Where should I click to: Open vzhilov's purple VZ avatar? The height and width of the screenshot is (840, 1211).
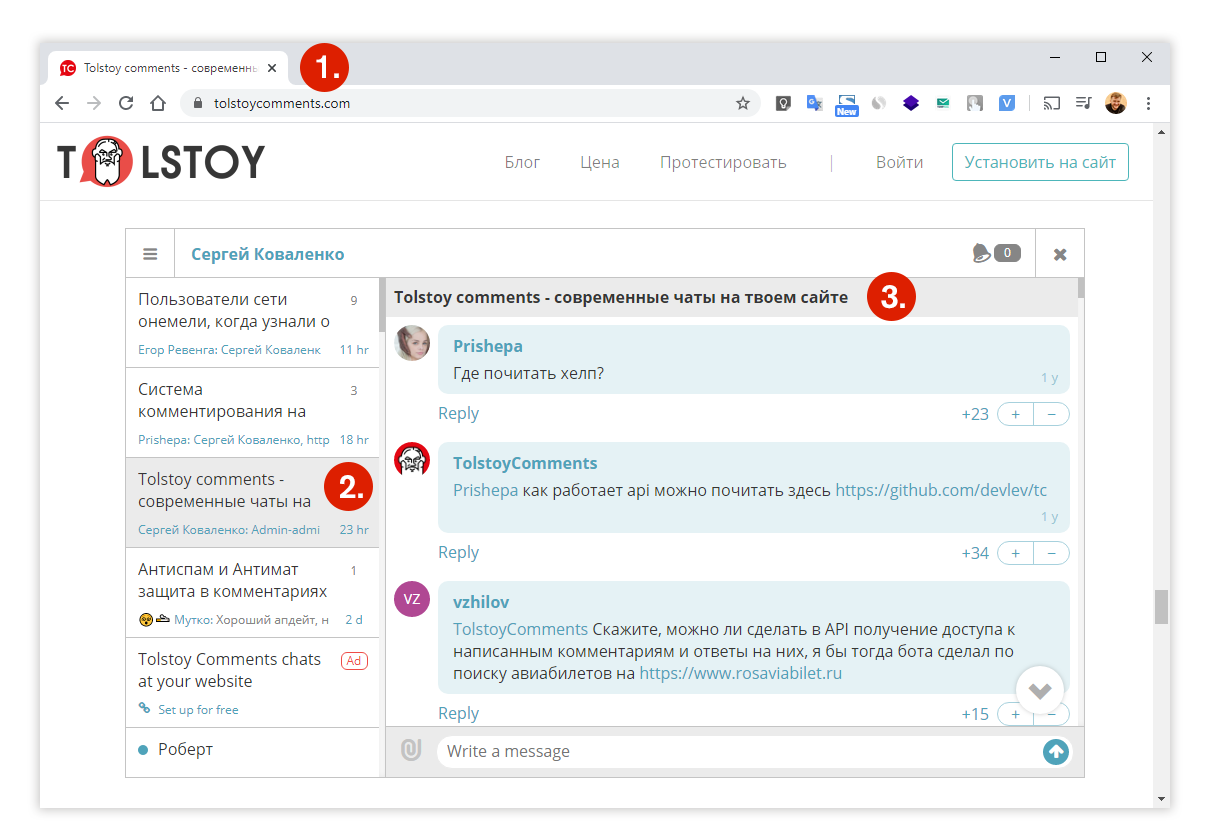[x=412, y=599]
